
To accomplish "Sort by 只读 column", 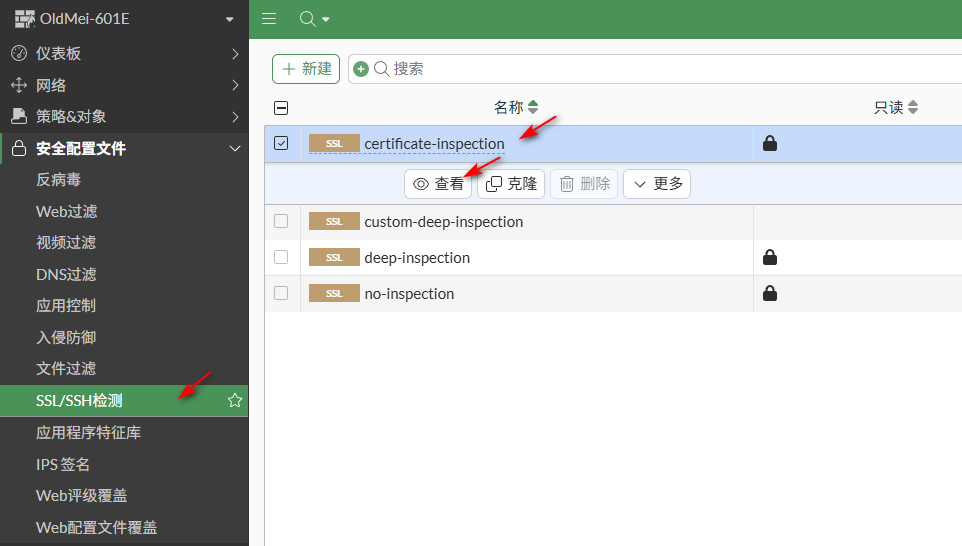I will 895,107.
